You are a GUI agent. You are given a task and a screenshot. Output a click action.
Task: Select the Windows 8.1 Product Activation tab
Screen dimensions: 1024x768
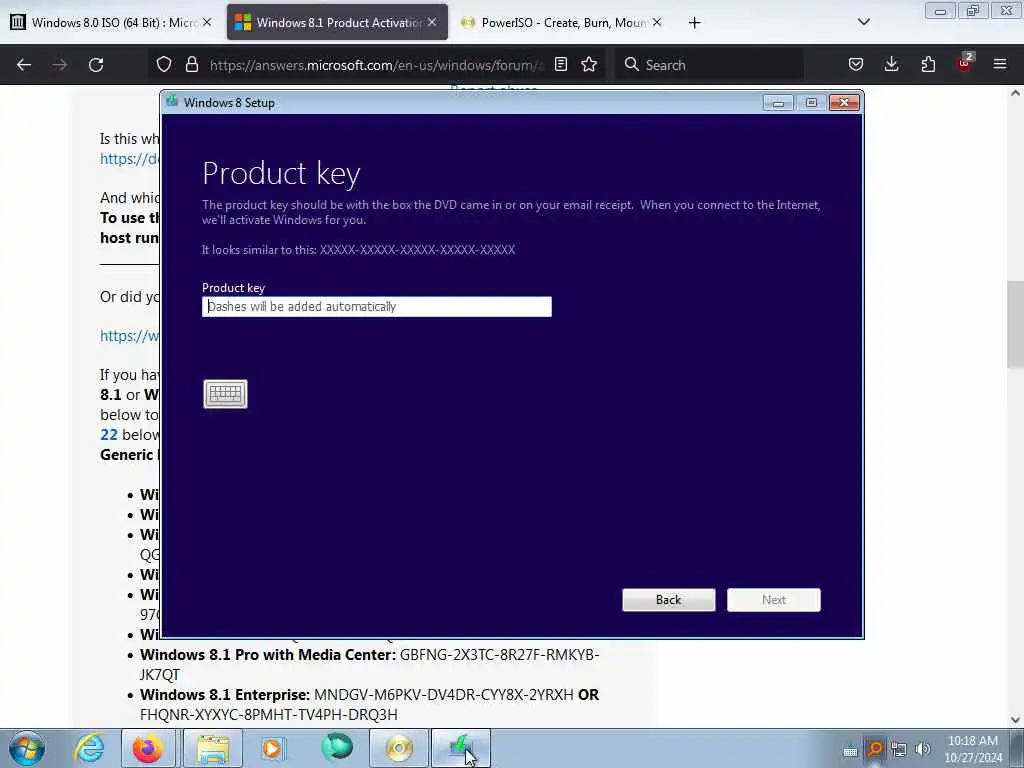[337, 22]
